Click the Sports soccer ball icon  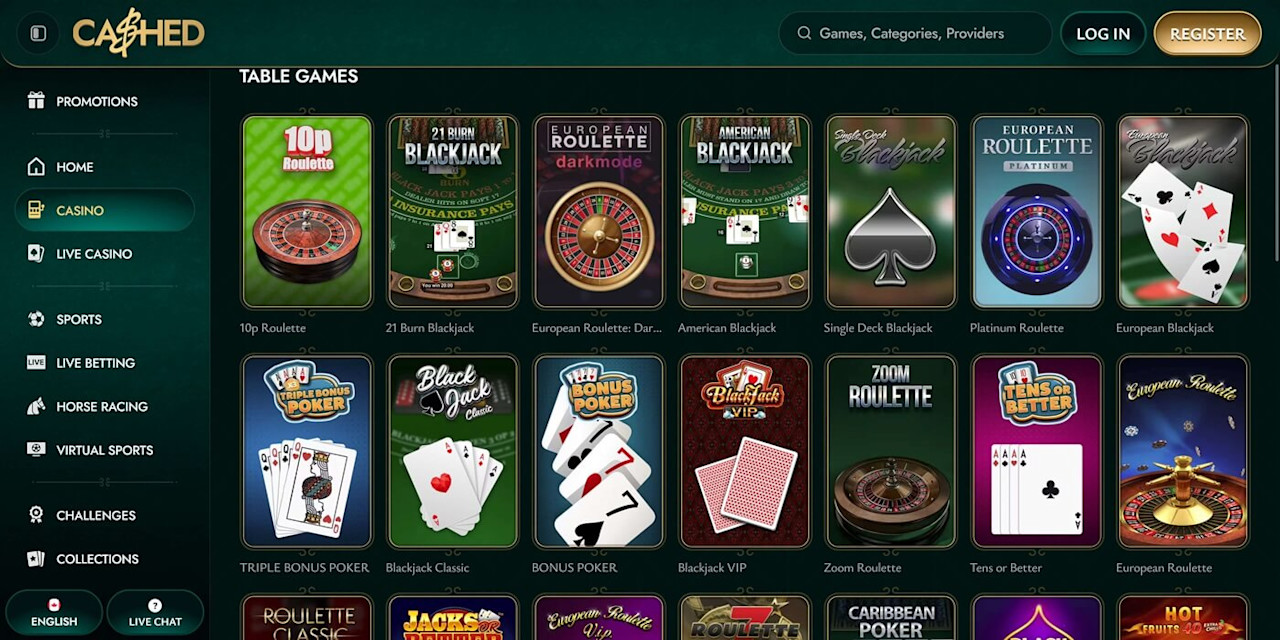coord(36,319)
